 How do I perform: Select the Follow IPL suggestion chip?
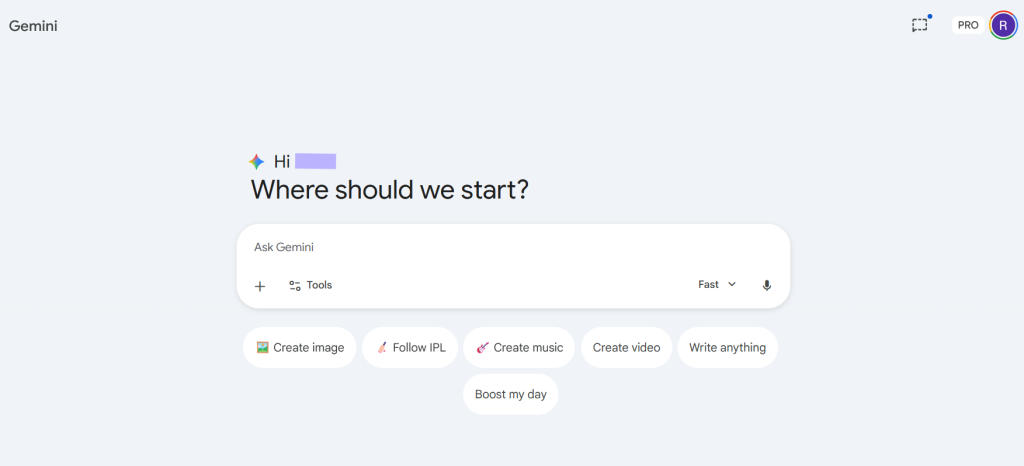click(x=410, y=347)
